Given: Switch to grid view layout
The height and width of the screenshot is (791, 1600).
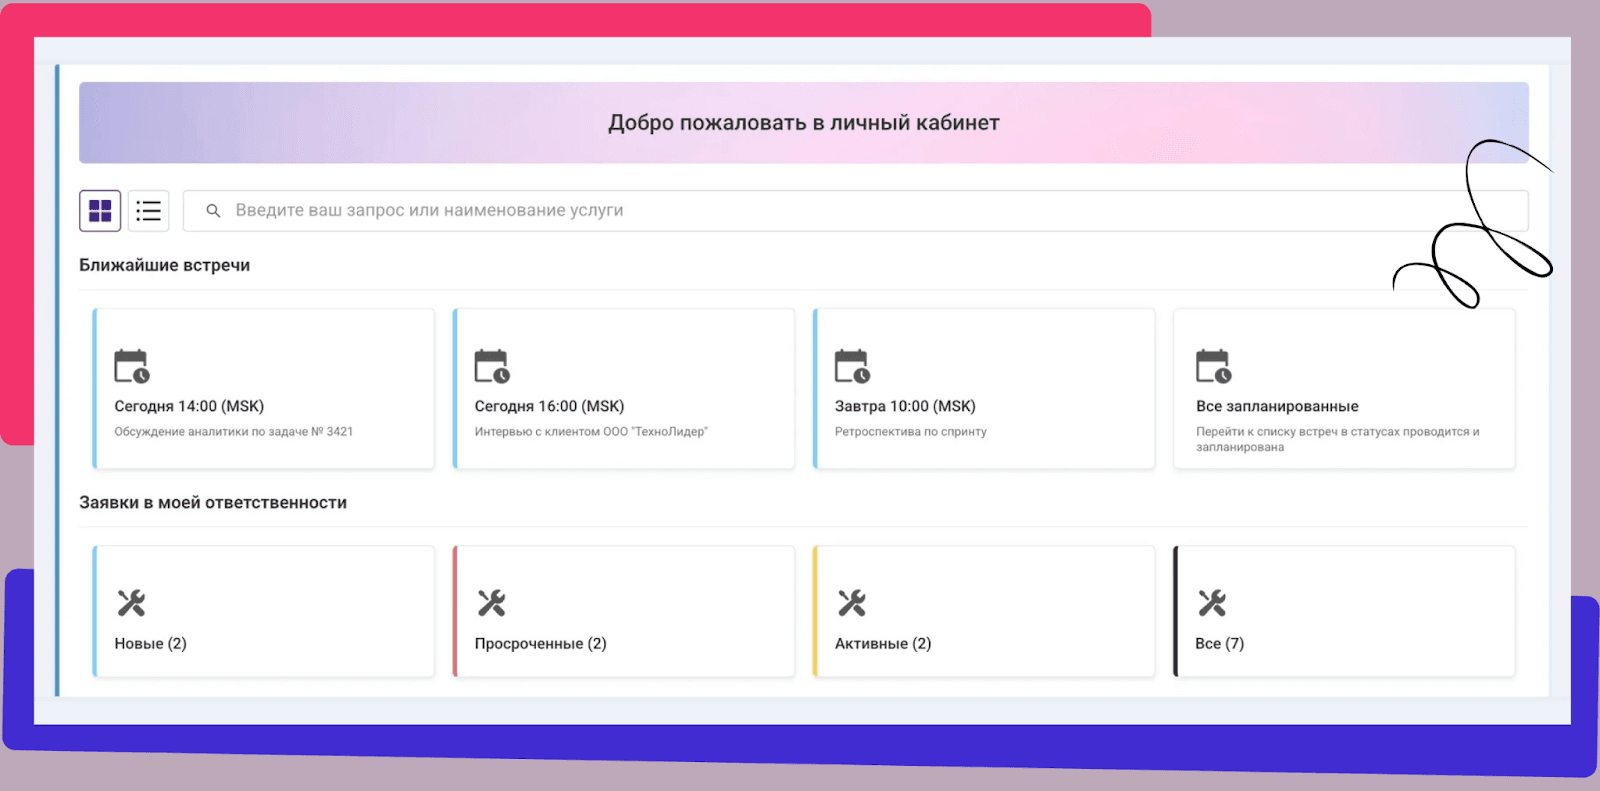Looking at the screenshot, I should [x=100, y=211].
